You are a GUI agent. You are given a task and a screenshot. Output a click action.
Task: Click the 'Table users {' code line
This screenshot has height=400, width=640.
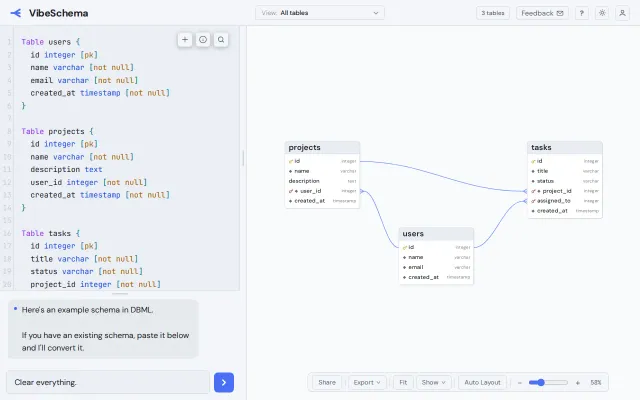point(51,42)
